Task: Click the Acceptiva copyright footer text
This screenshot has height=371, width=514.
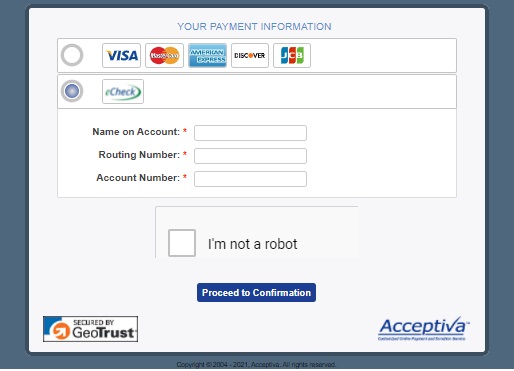Action: (256, 365)
